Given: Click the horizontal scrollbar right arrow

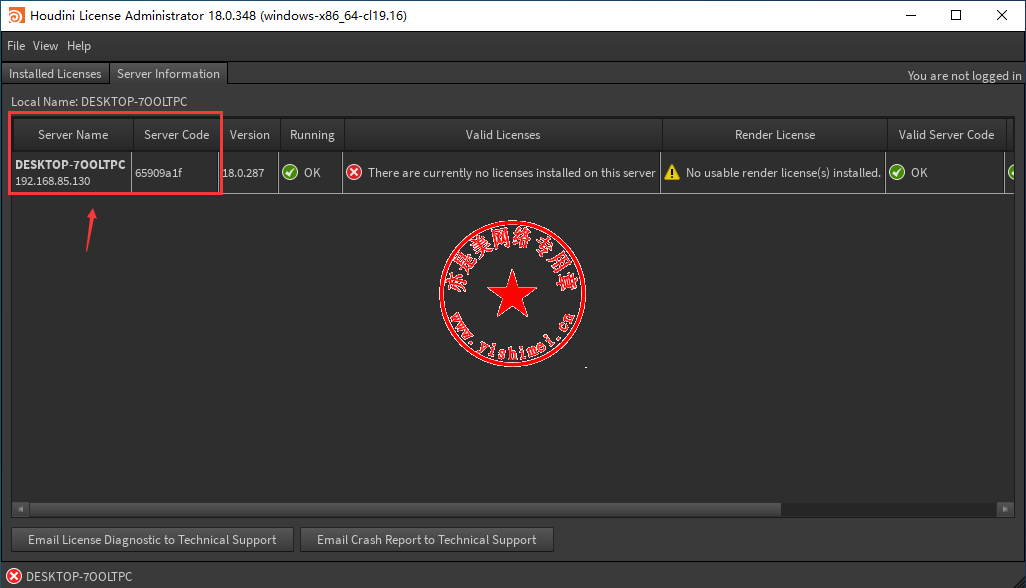Looking at the screenshot, I should tap(1005, 509).
